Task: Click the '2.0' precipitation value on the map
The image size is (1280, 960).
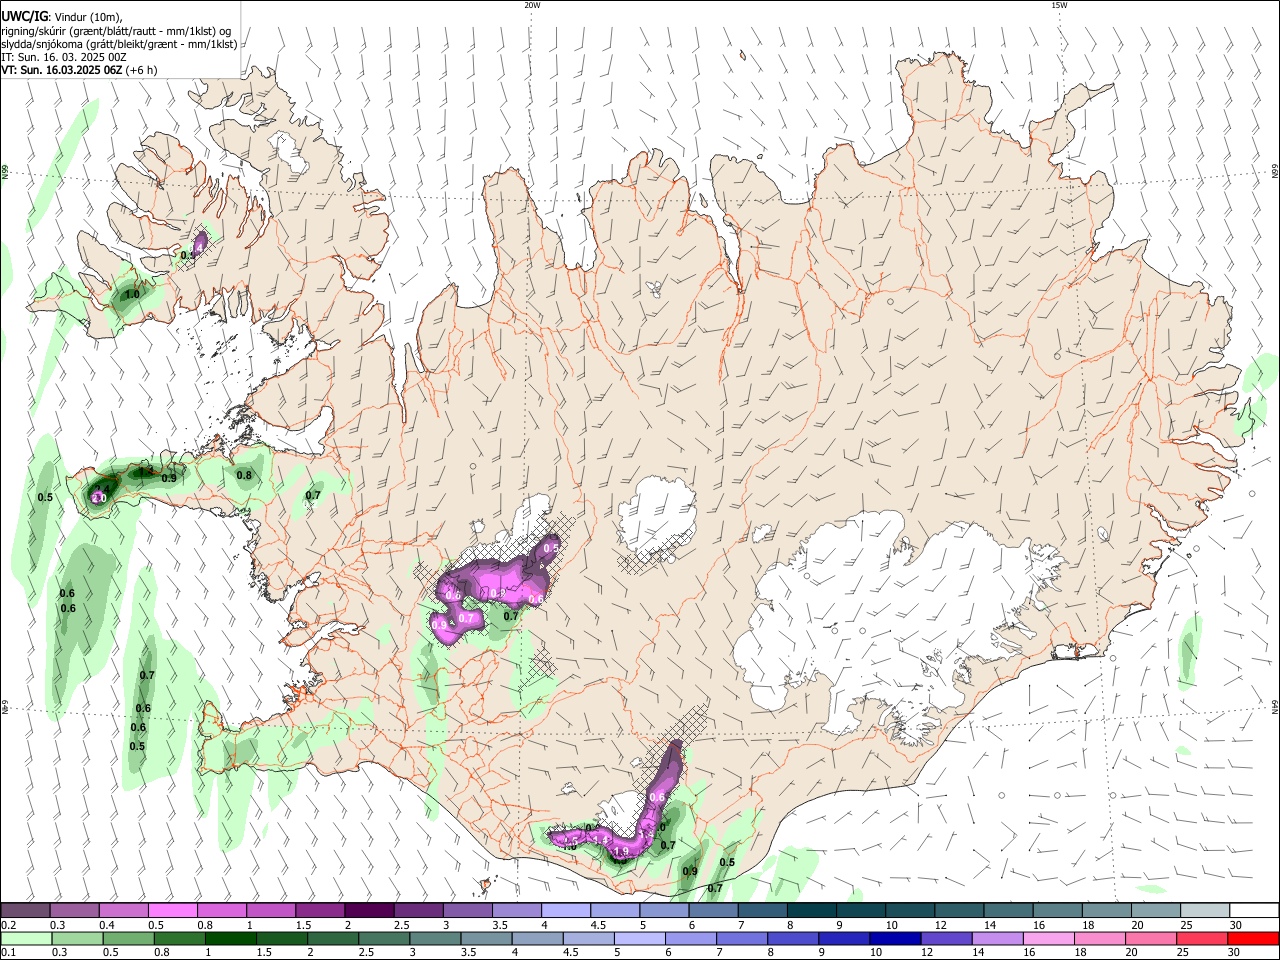Action: [99, 497]
